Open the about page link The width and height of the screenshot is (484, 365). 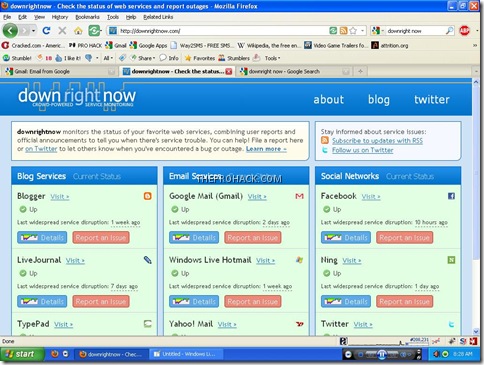point(328,99)
